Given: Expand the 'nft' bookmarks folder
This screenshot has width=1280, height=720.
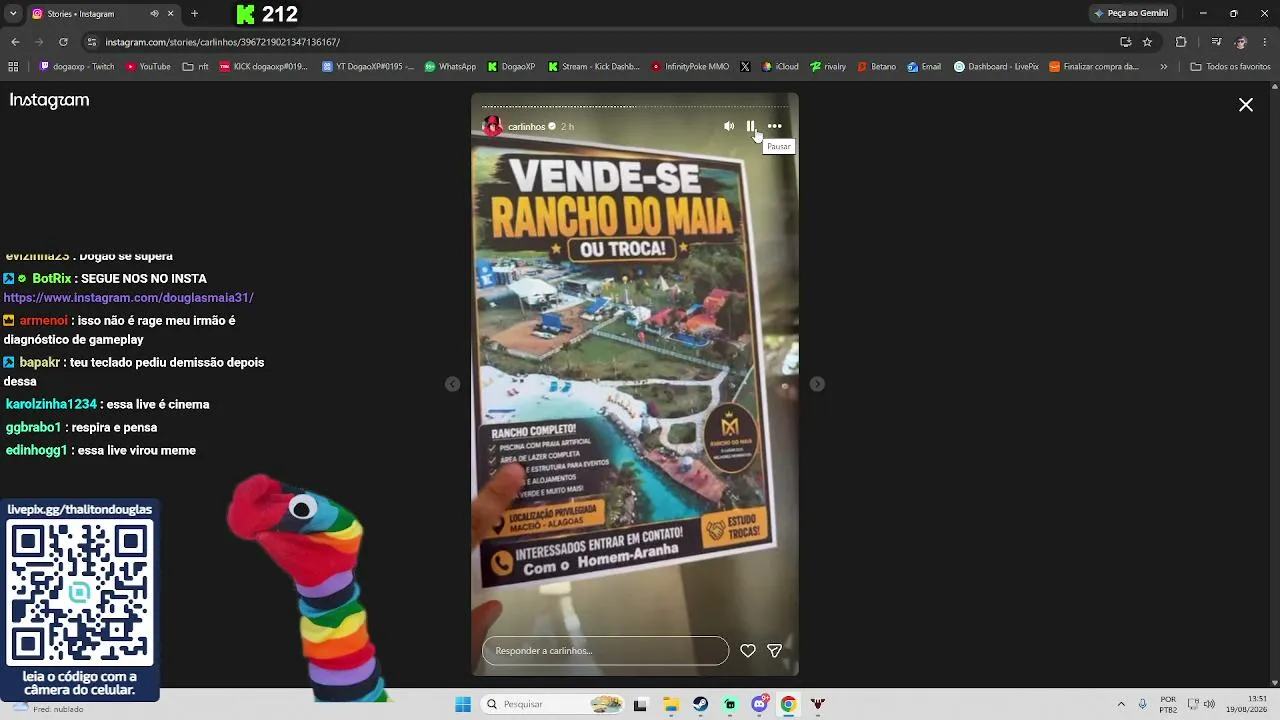Looking at the screenshot, I should (196, 67).
